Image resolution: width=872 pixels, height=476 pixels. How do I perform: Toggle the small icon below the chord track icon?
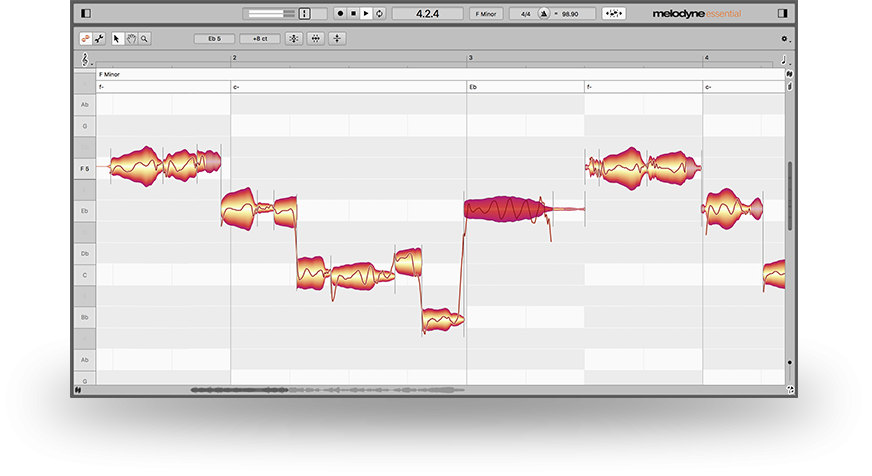tap(789, 87)
